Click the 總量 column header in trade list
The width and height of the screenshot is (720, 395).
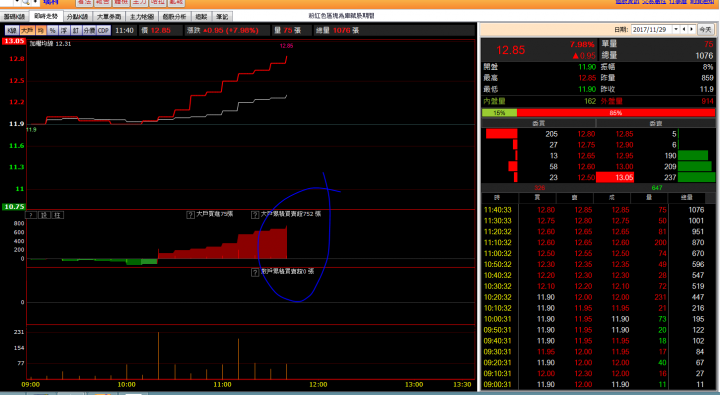click(686, 198)
